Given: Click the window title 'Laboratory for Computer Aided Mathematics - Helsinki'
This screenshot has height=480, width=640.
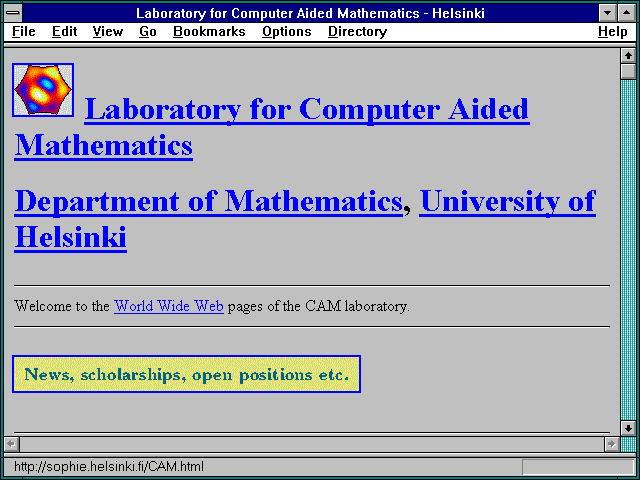Looking at the screenshot, I should 310,13.
